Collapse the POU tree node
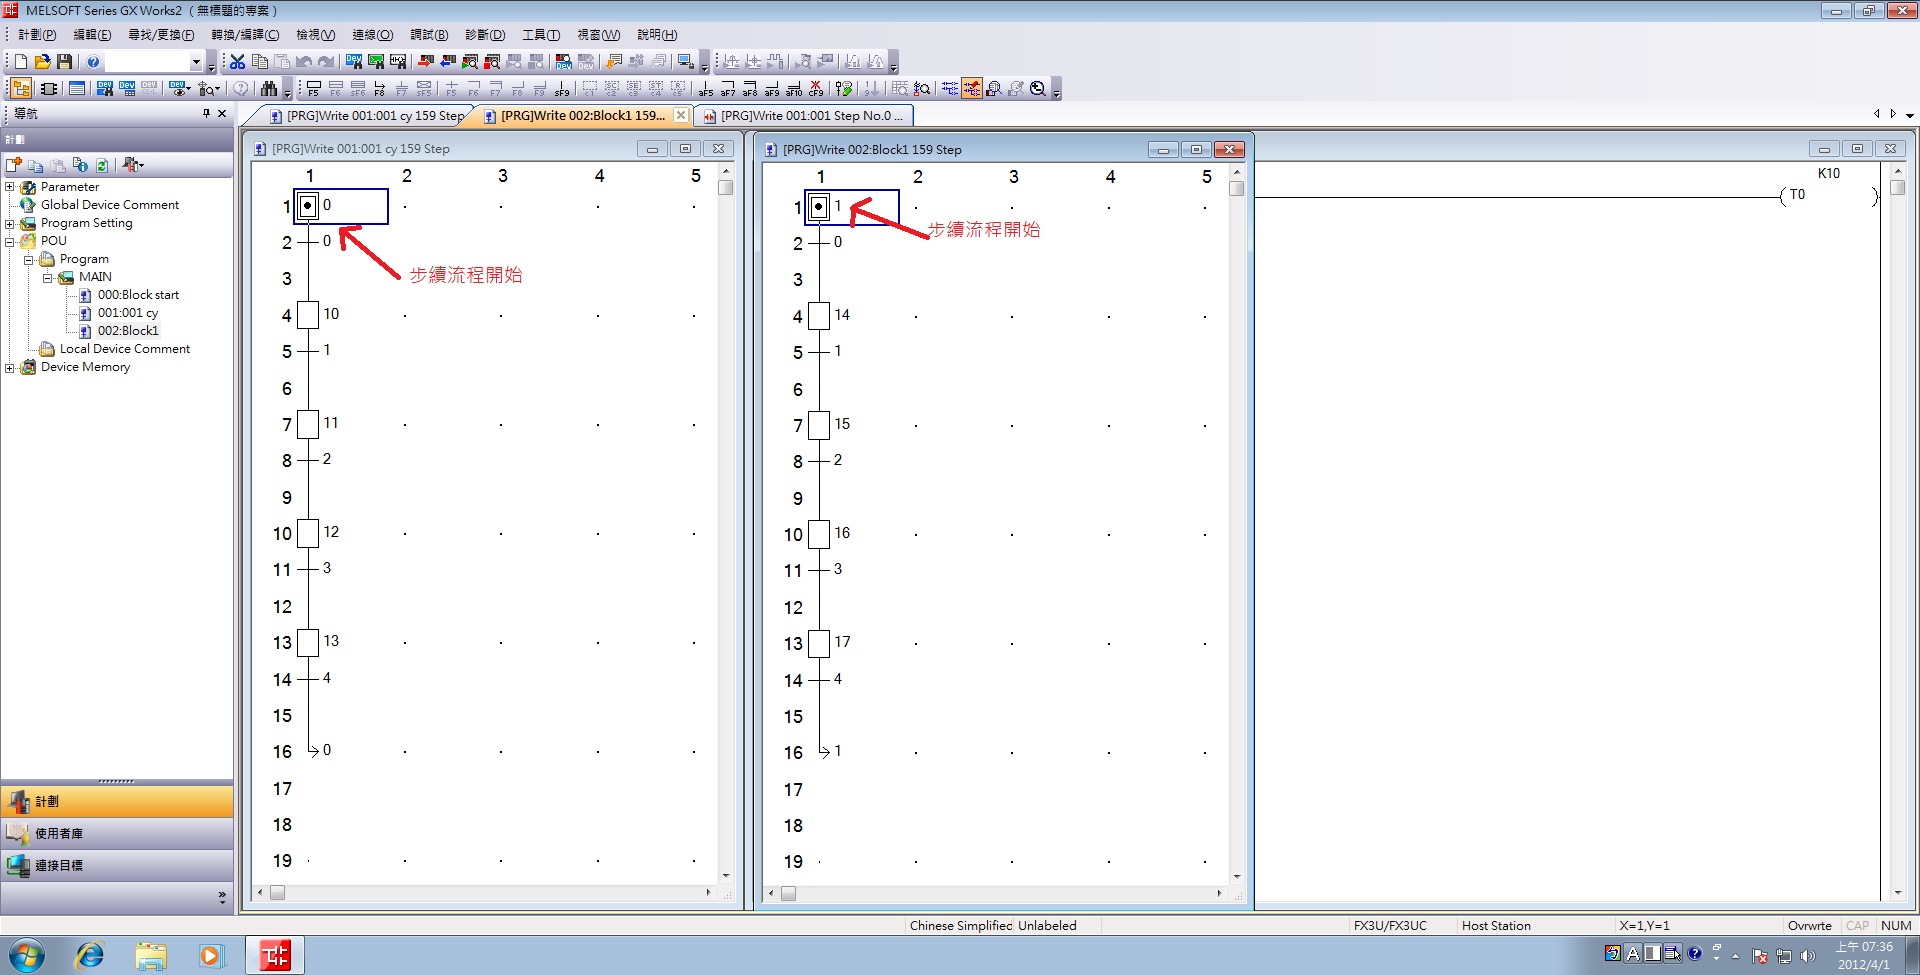Image resolution: width=1920 pixels, height=975 pixels. point(10,241)
